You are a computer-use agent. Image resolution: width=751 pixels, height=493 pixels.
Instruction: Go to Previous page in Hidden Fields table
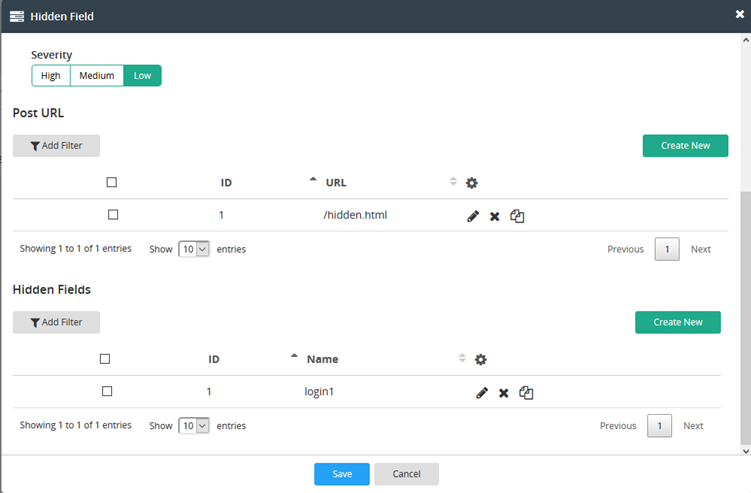618,425
